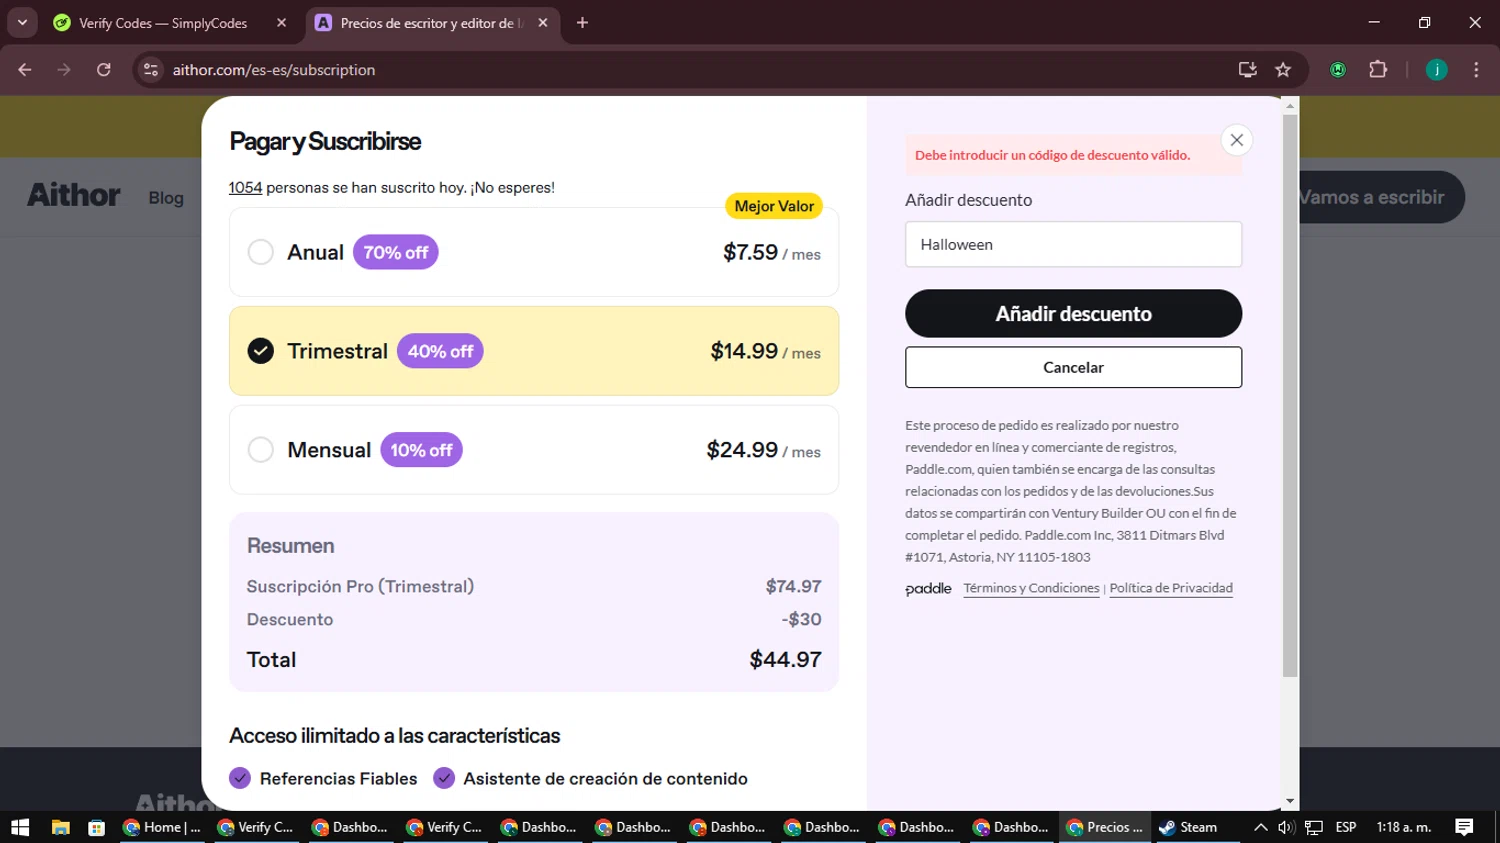Screen dimensions: 1500x843
Task: Click the $24.99 / mes price
Action: click(763, 451)
